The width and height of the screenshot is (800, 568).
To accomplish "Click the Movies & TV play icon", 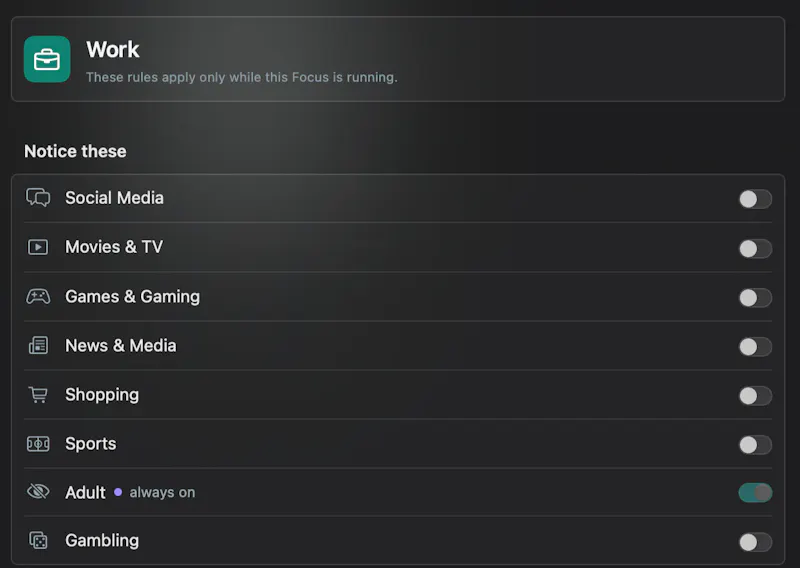I will 38,247.
